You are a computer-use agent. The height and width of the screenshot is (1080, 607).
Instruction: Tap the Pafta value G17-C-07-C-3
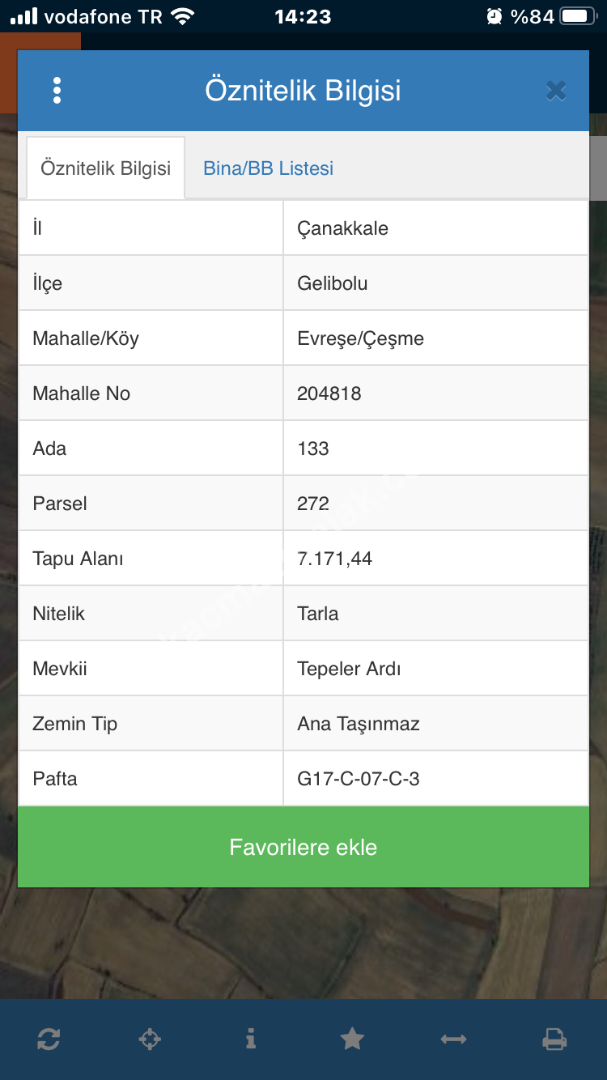[x=358, y=778]
